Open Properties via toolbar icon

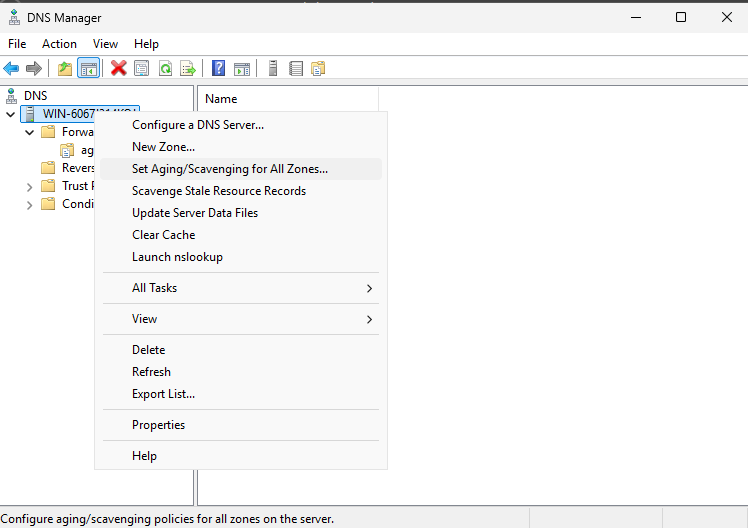click(142, 69)
